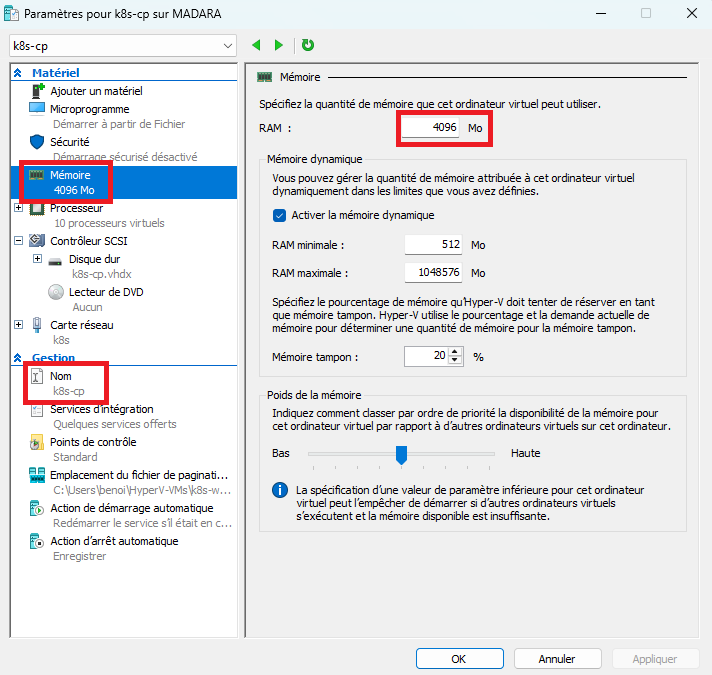Click the Emplacement du fichier de pagination icon
Viewport: 712px width, 675px height.
point(37,475)
